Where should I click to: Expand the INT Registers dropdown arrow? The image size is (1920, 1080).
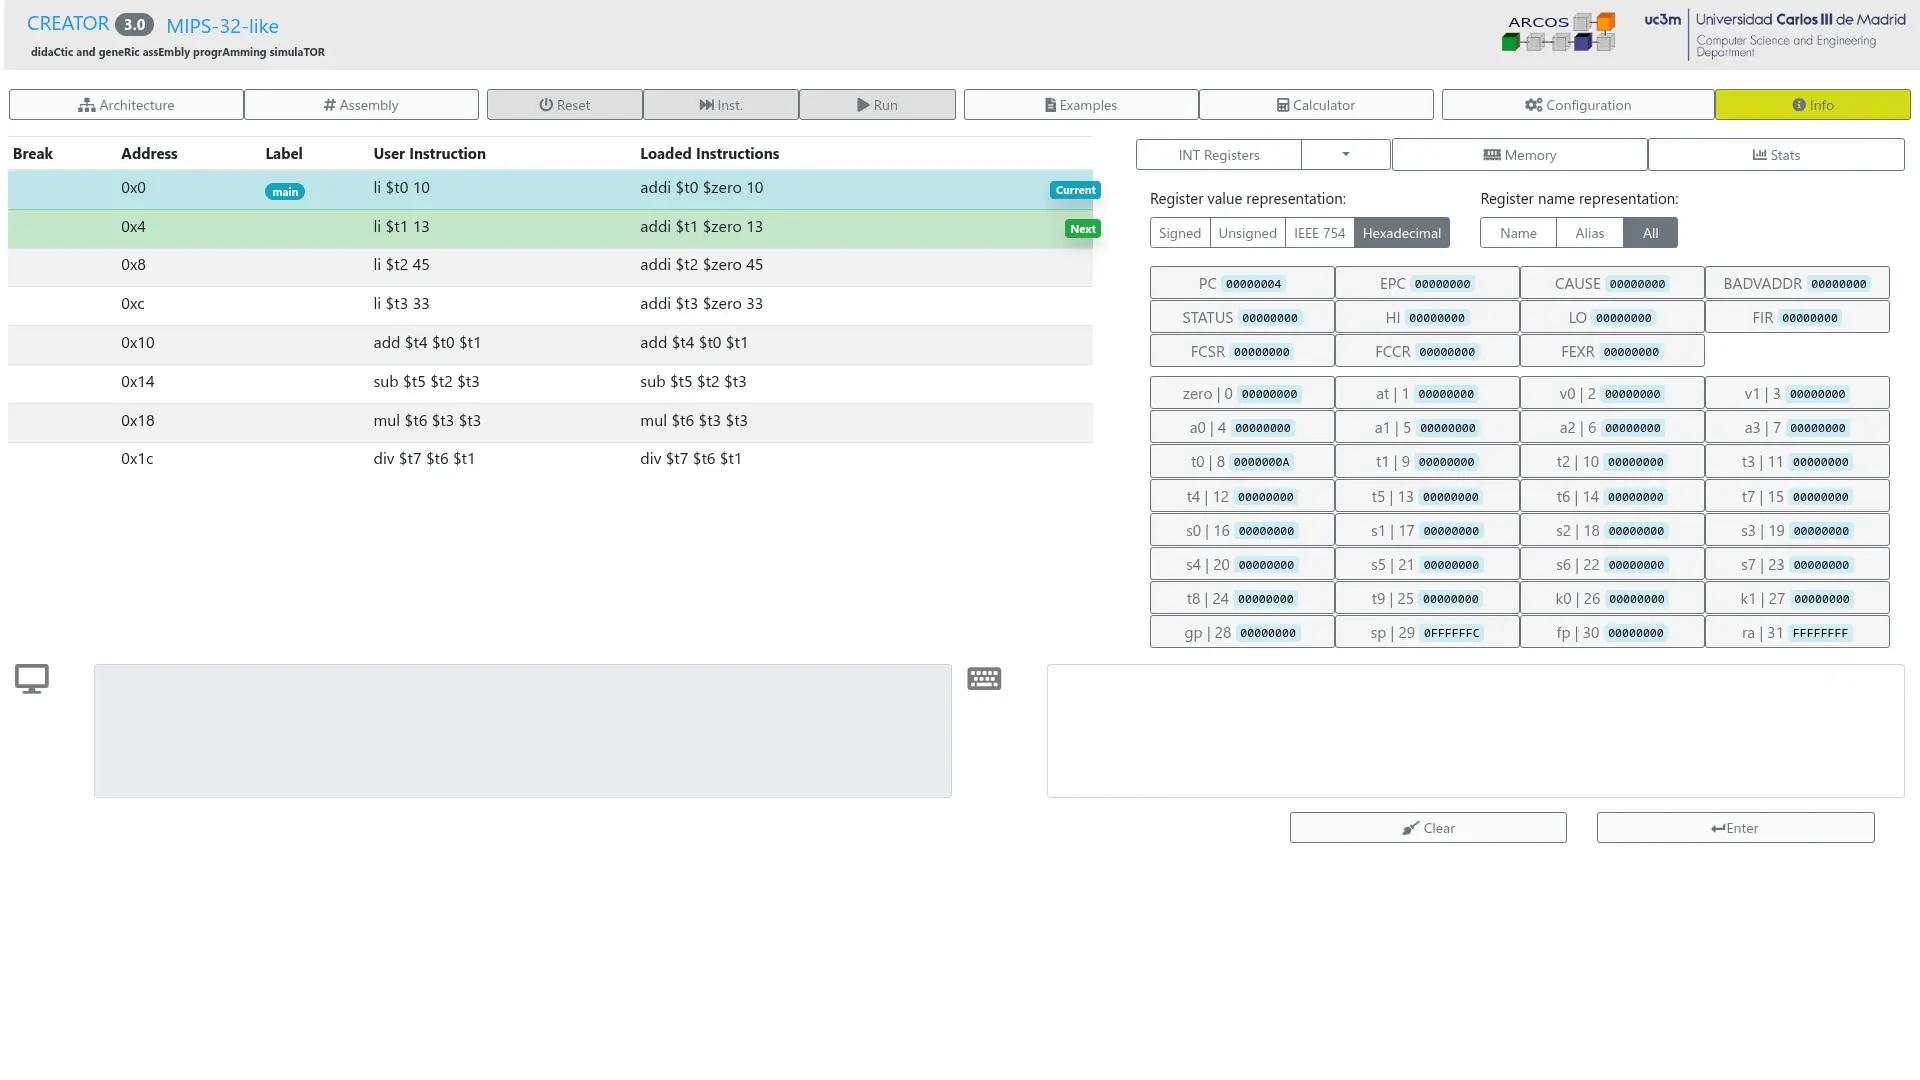[x=1346, y=155]
